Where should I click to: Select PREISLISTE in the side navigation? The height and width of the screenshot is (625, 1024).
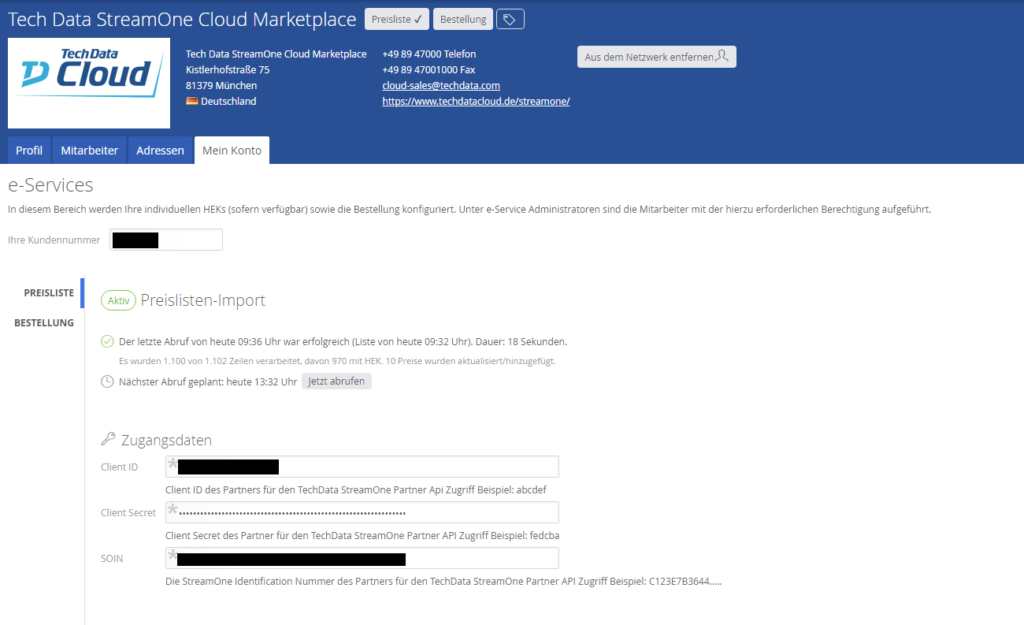49,293
